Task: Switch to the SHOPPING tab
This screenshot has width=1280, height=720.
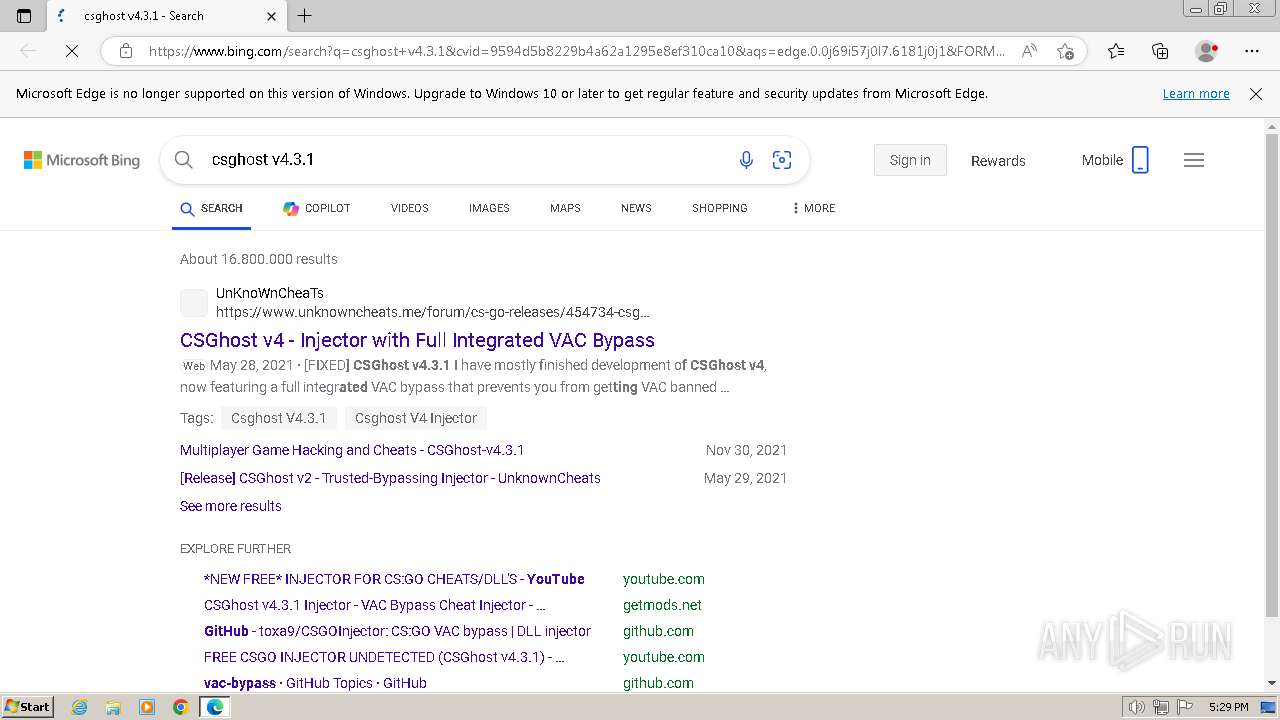Action: tap(719, 208)
